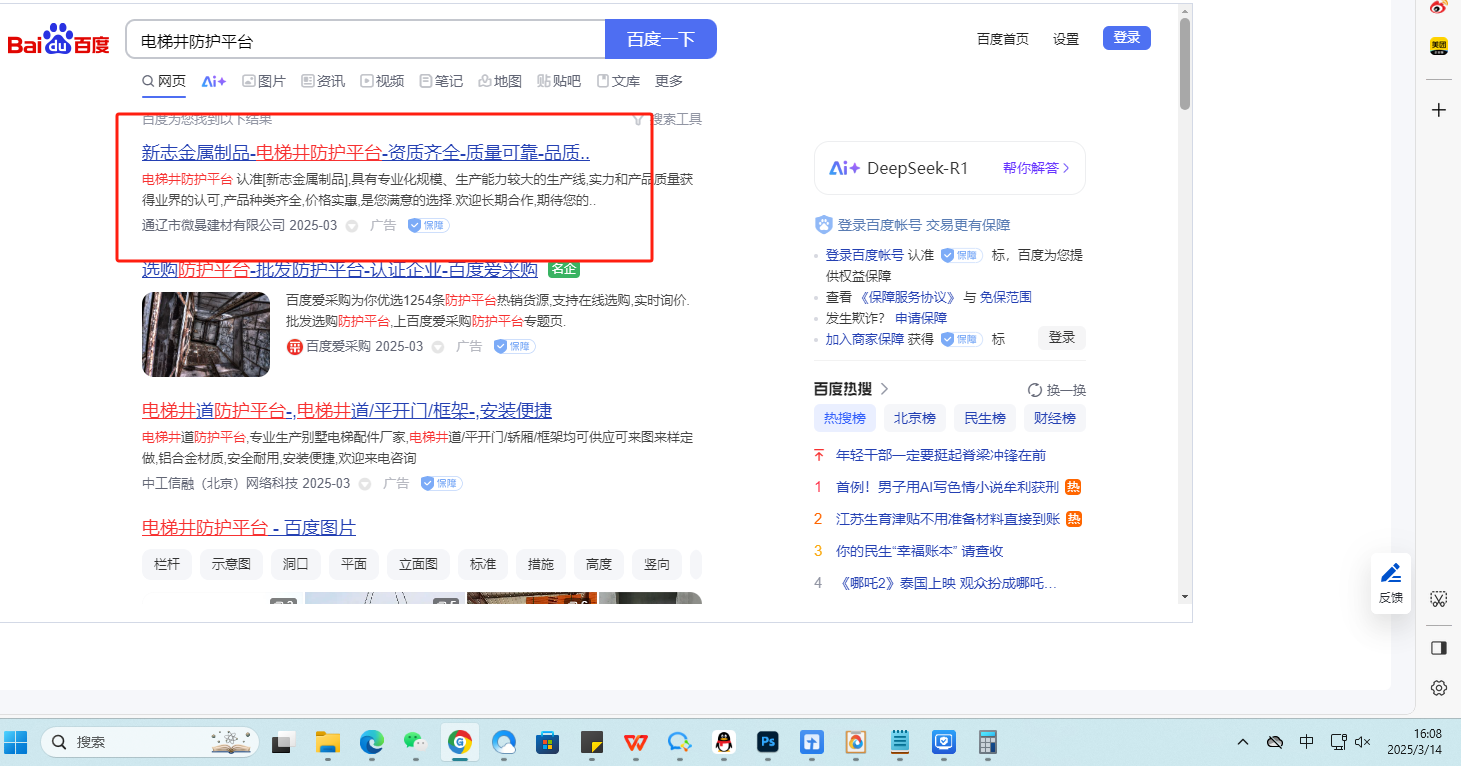
Task: Expand 百度热搜 with the chevron arrow
Action: [884, 389]
